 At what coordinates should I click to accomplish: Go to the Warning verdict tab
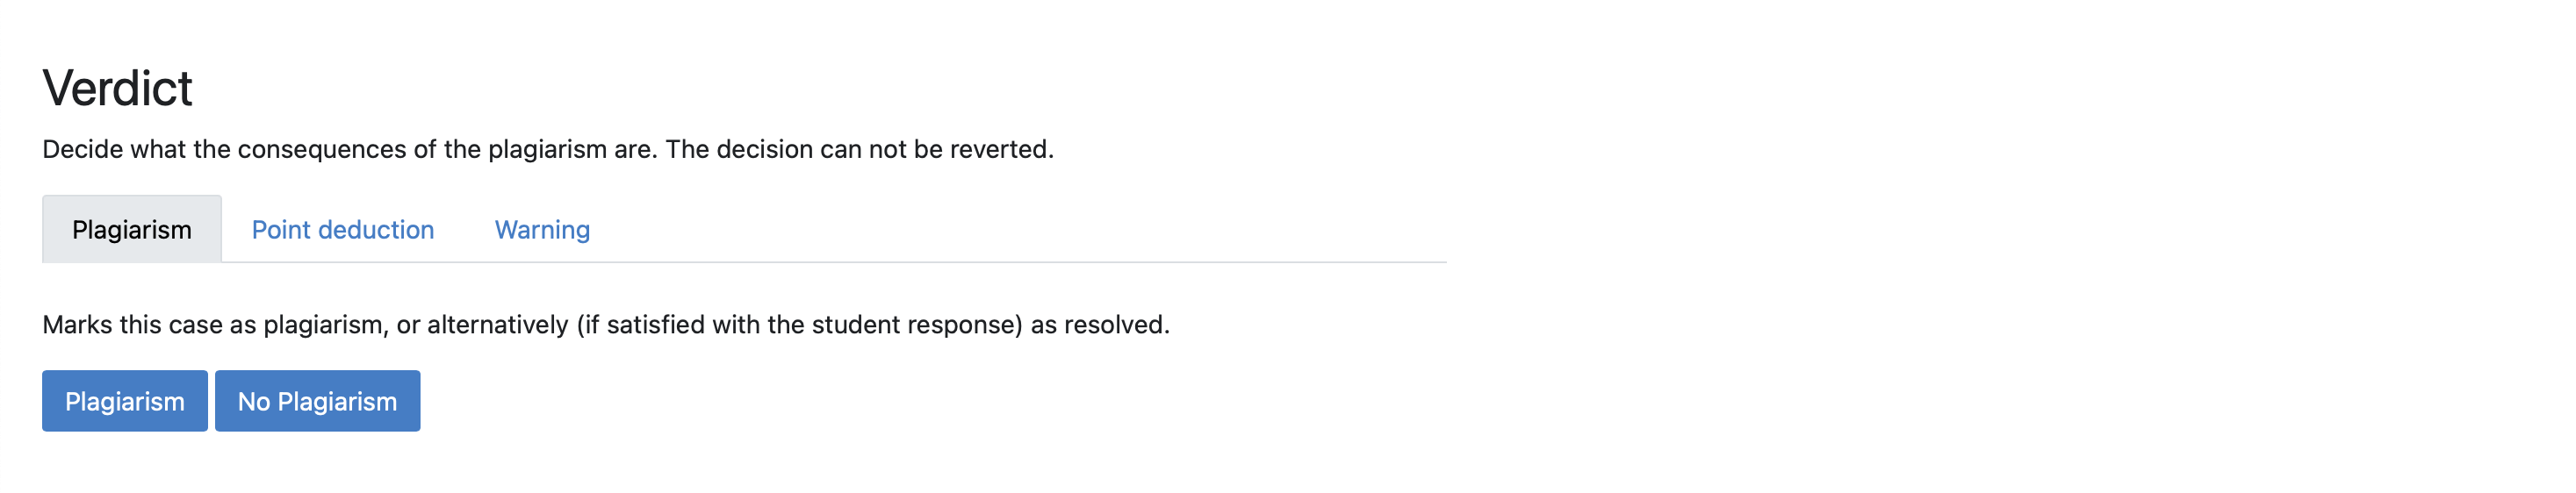542,230
